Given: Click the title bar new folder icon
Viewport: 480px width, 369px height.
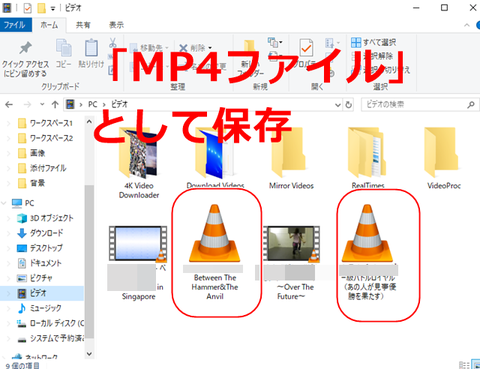Looking at the screenshot, I should pos(41,8).
